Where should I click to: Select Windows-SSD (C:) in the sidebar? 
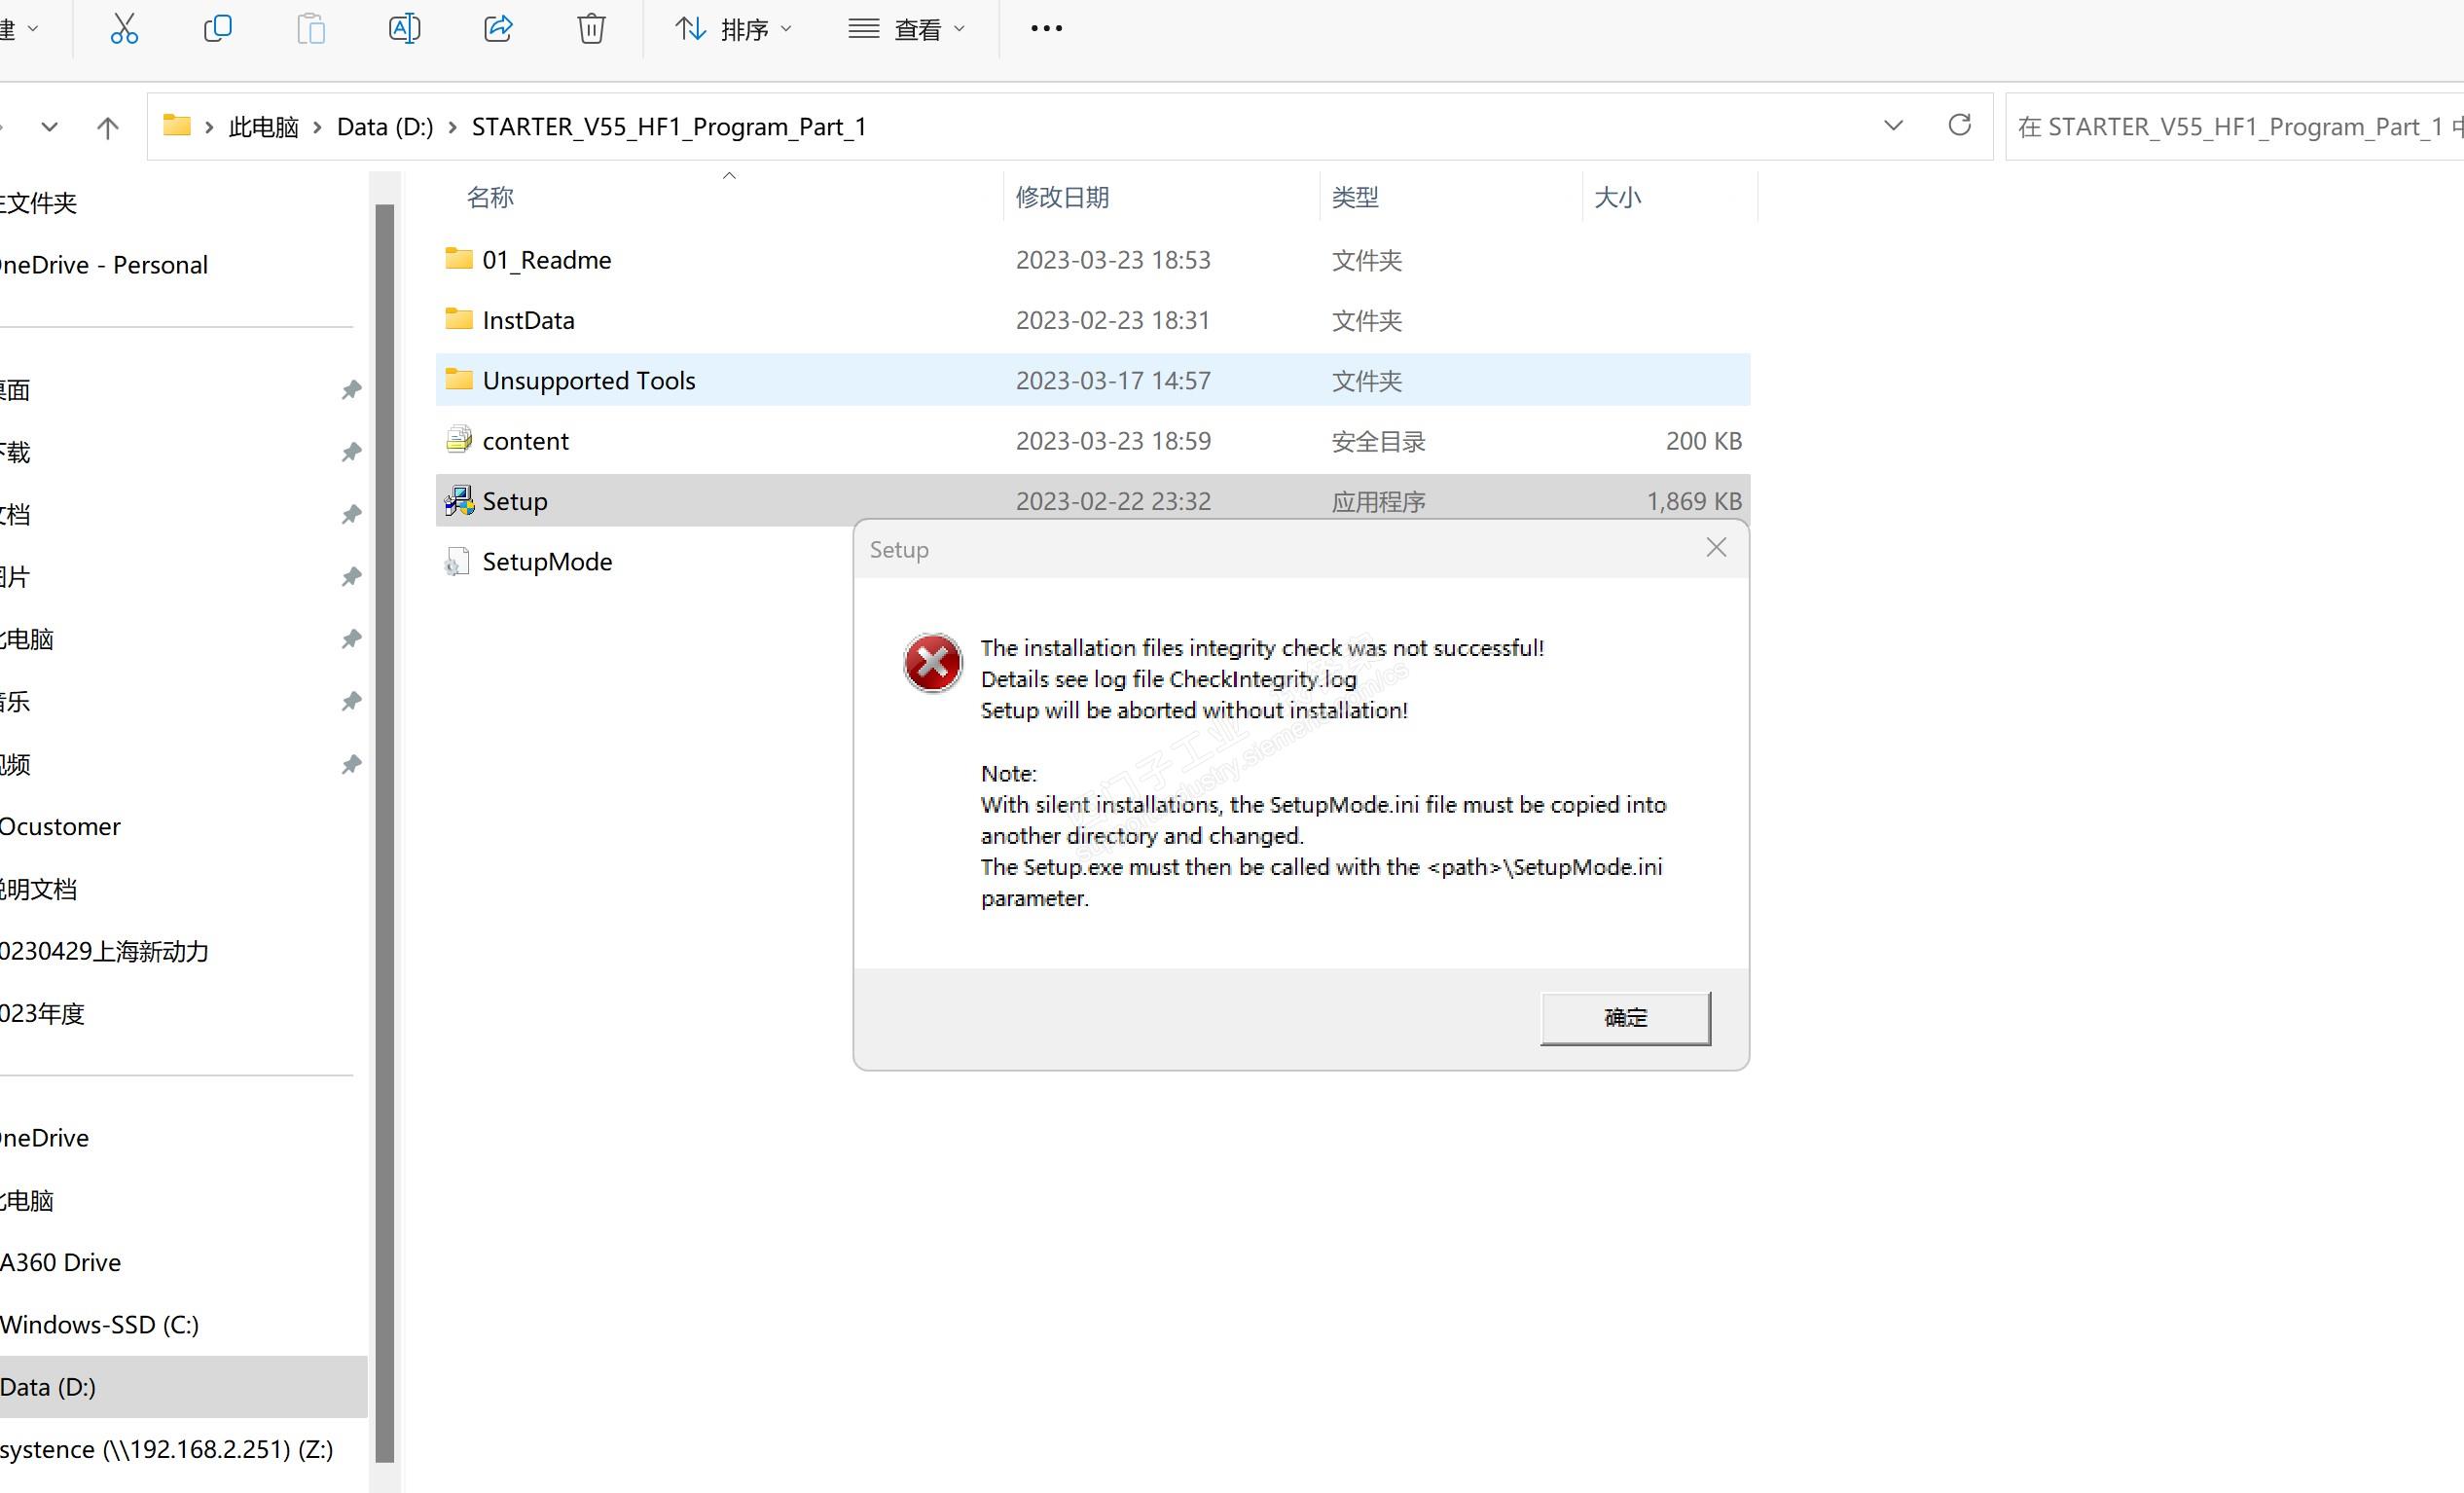pos(100,1324)
